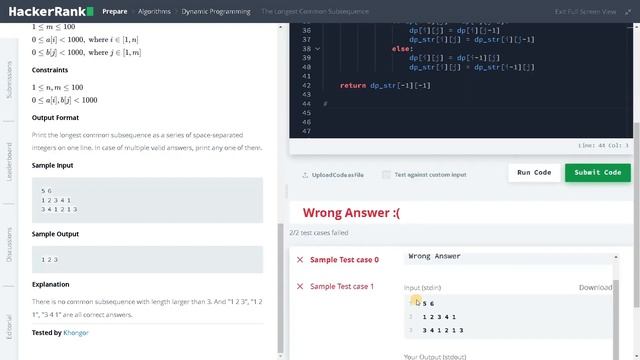The image size is (640, 360).
Task: Download the test case input
Action: tap(595, 288)
